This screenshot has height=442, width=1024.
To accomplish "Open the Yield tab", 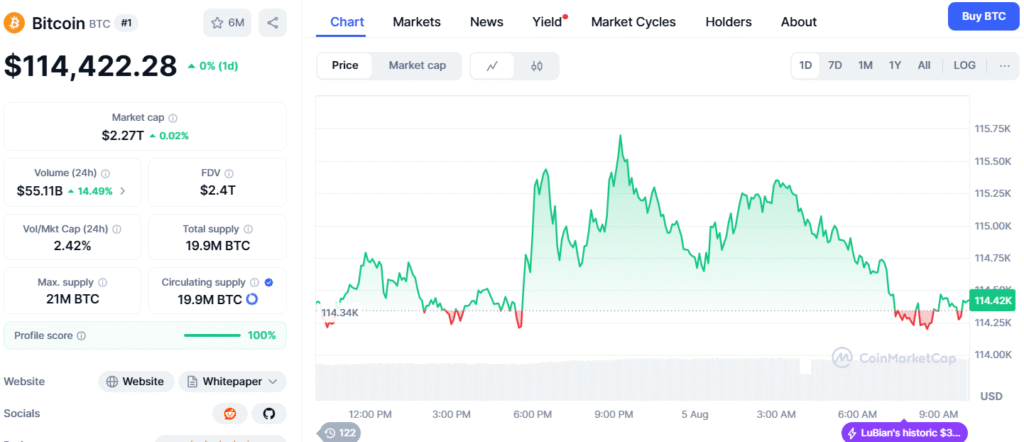I will (547, 22).
